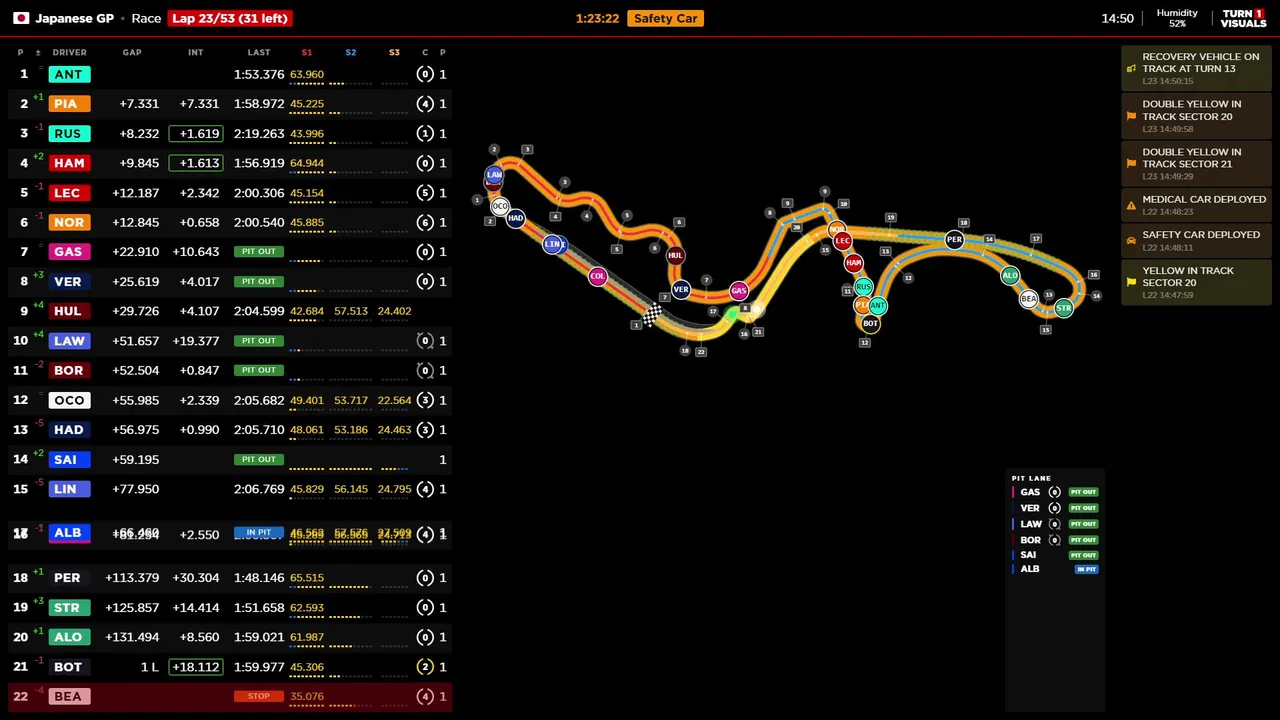Click the warning triangle beside Medical Car Deployed
Screen dimensions: 1280x720
click(1131, 206)
